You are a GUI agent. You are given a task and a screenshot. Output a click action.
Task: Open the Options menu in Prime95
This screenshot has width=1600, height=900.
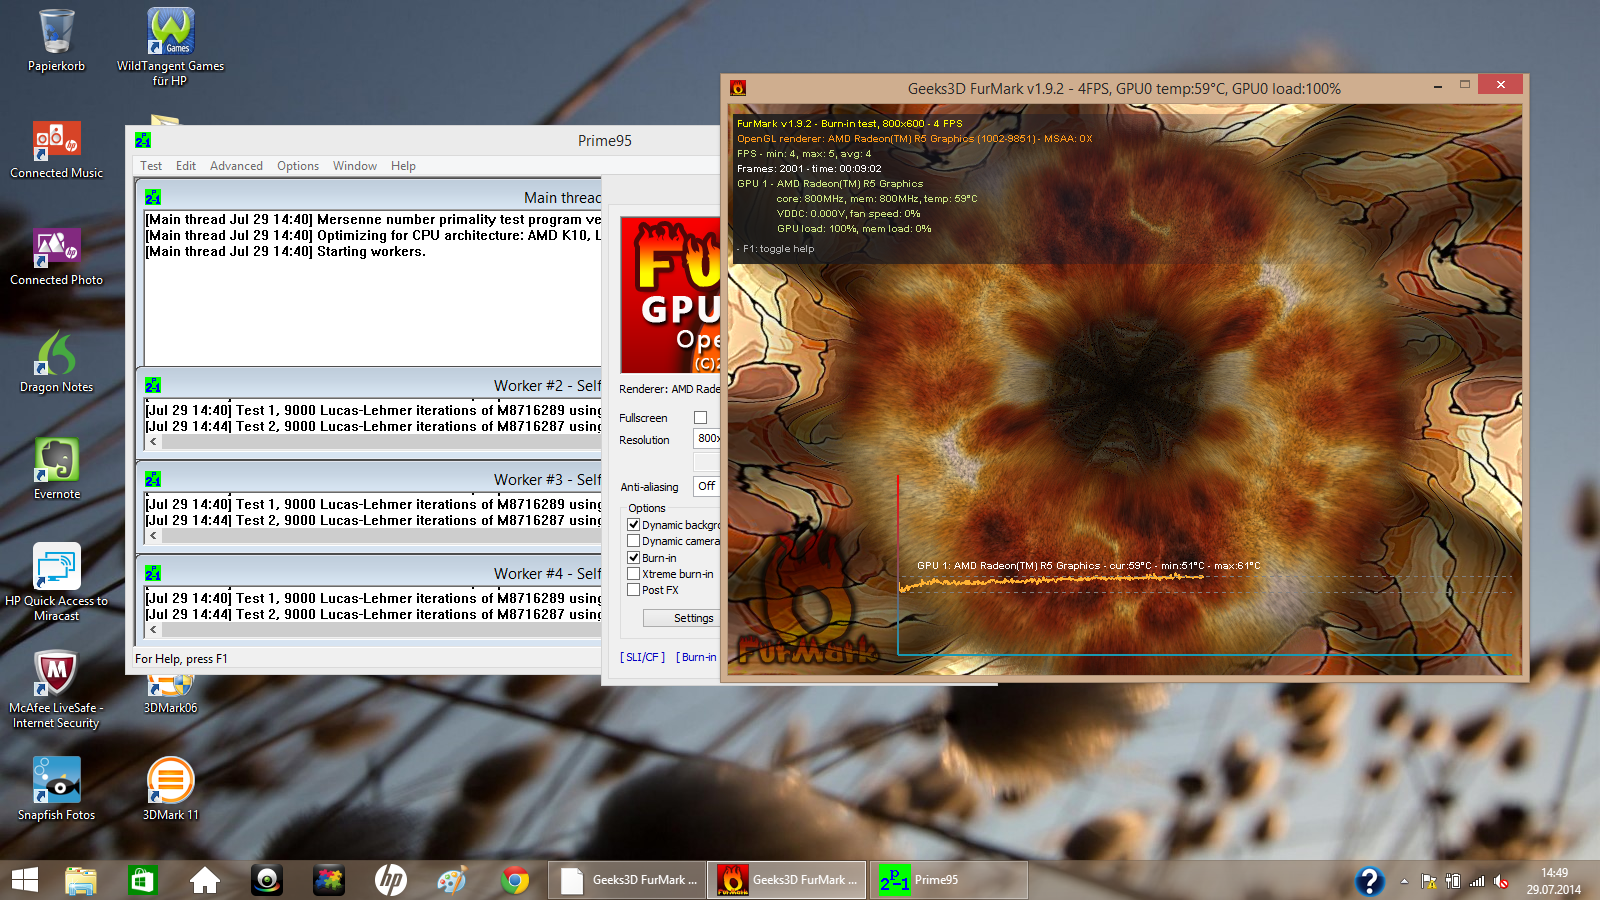point(298,166)
